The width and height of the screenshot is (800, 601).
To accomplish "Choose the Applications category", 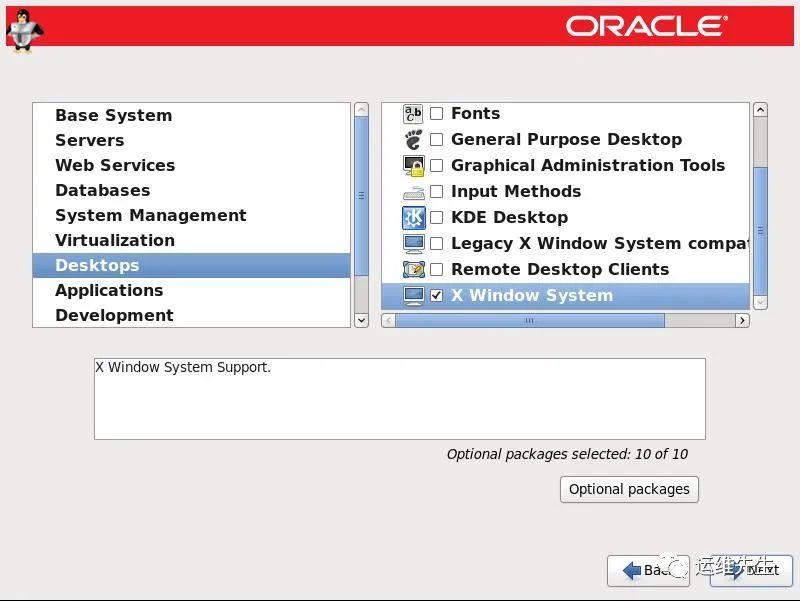I will [191, 290].
